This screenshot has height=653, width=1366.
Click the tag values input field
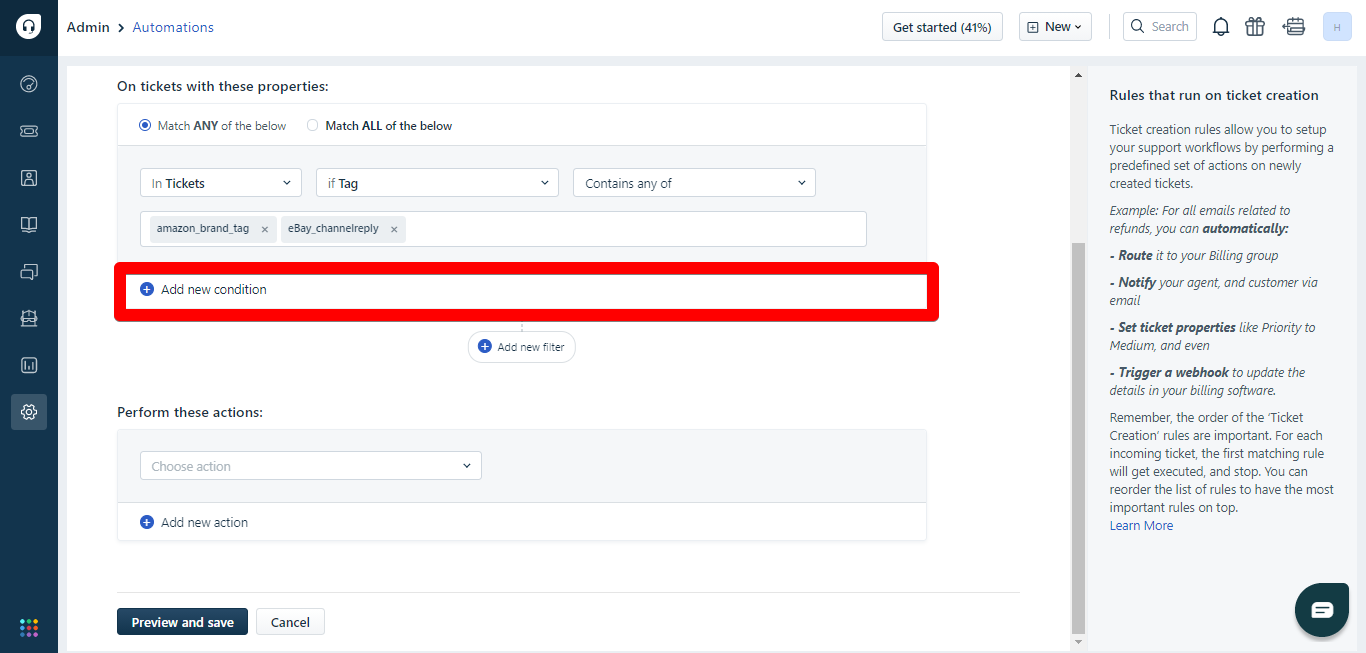pyautogui.click(x=503, y=229)
